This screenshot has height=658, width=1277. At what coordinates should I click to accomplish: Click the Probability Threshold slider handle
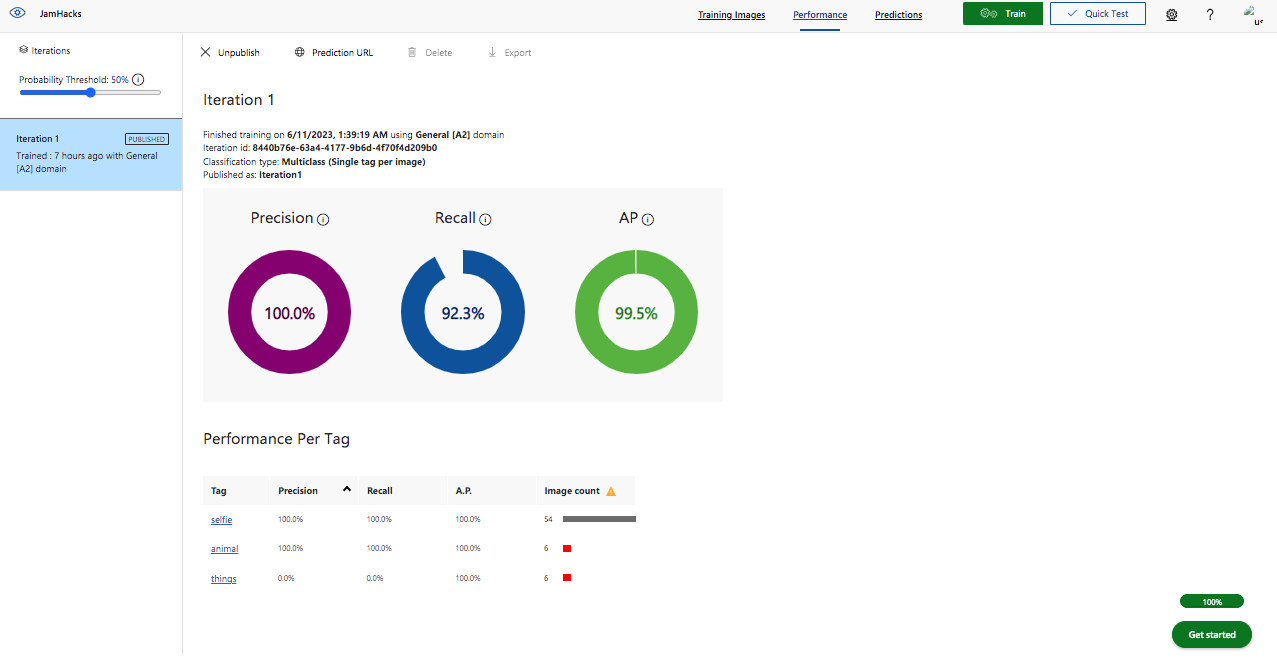click(x=90, y=92)
